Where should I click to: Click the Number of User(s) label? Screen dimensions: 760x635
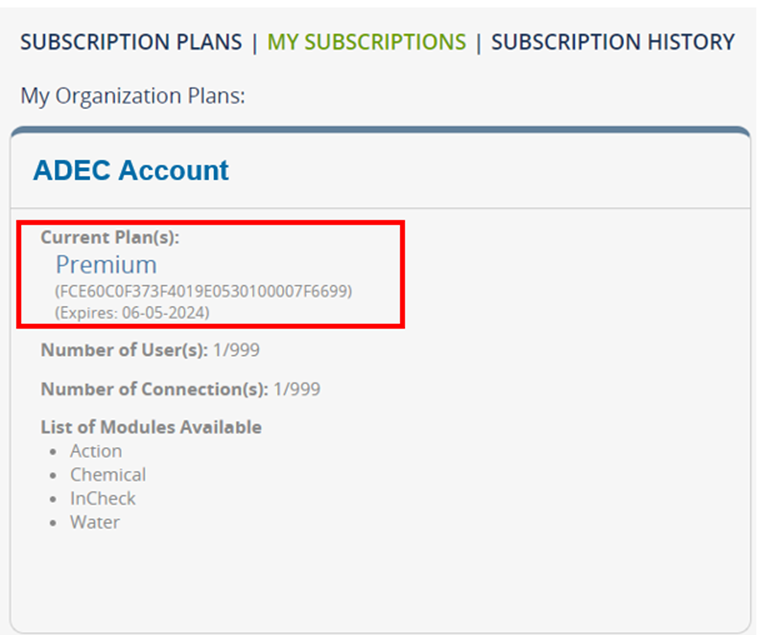[x=124, y=351]
